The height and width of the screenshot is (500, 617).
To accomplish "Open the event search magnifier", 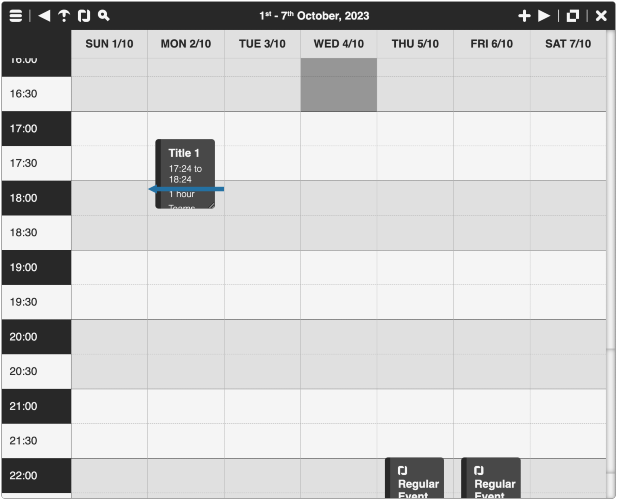I will (103, 16).
